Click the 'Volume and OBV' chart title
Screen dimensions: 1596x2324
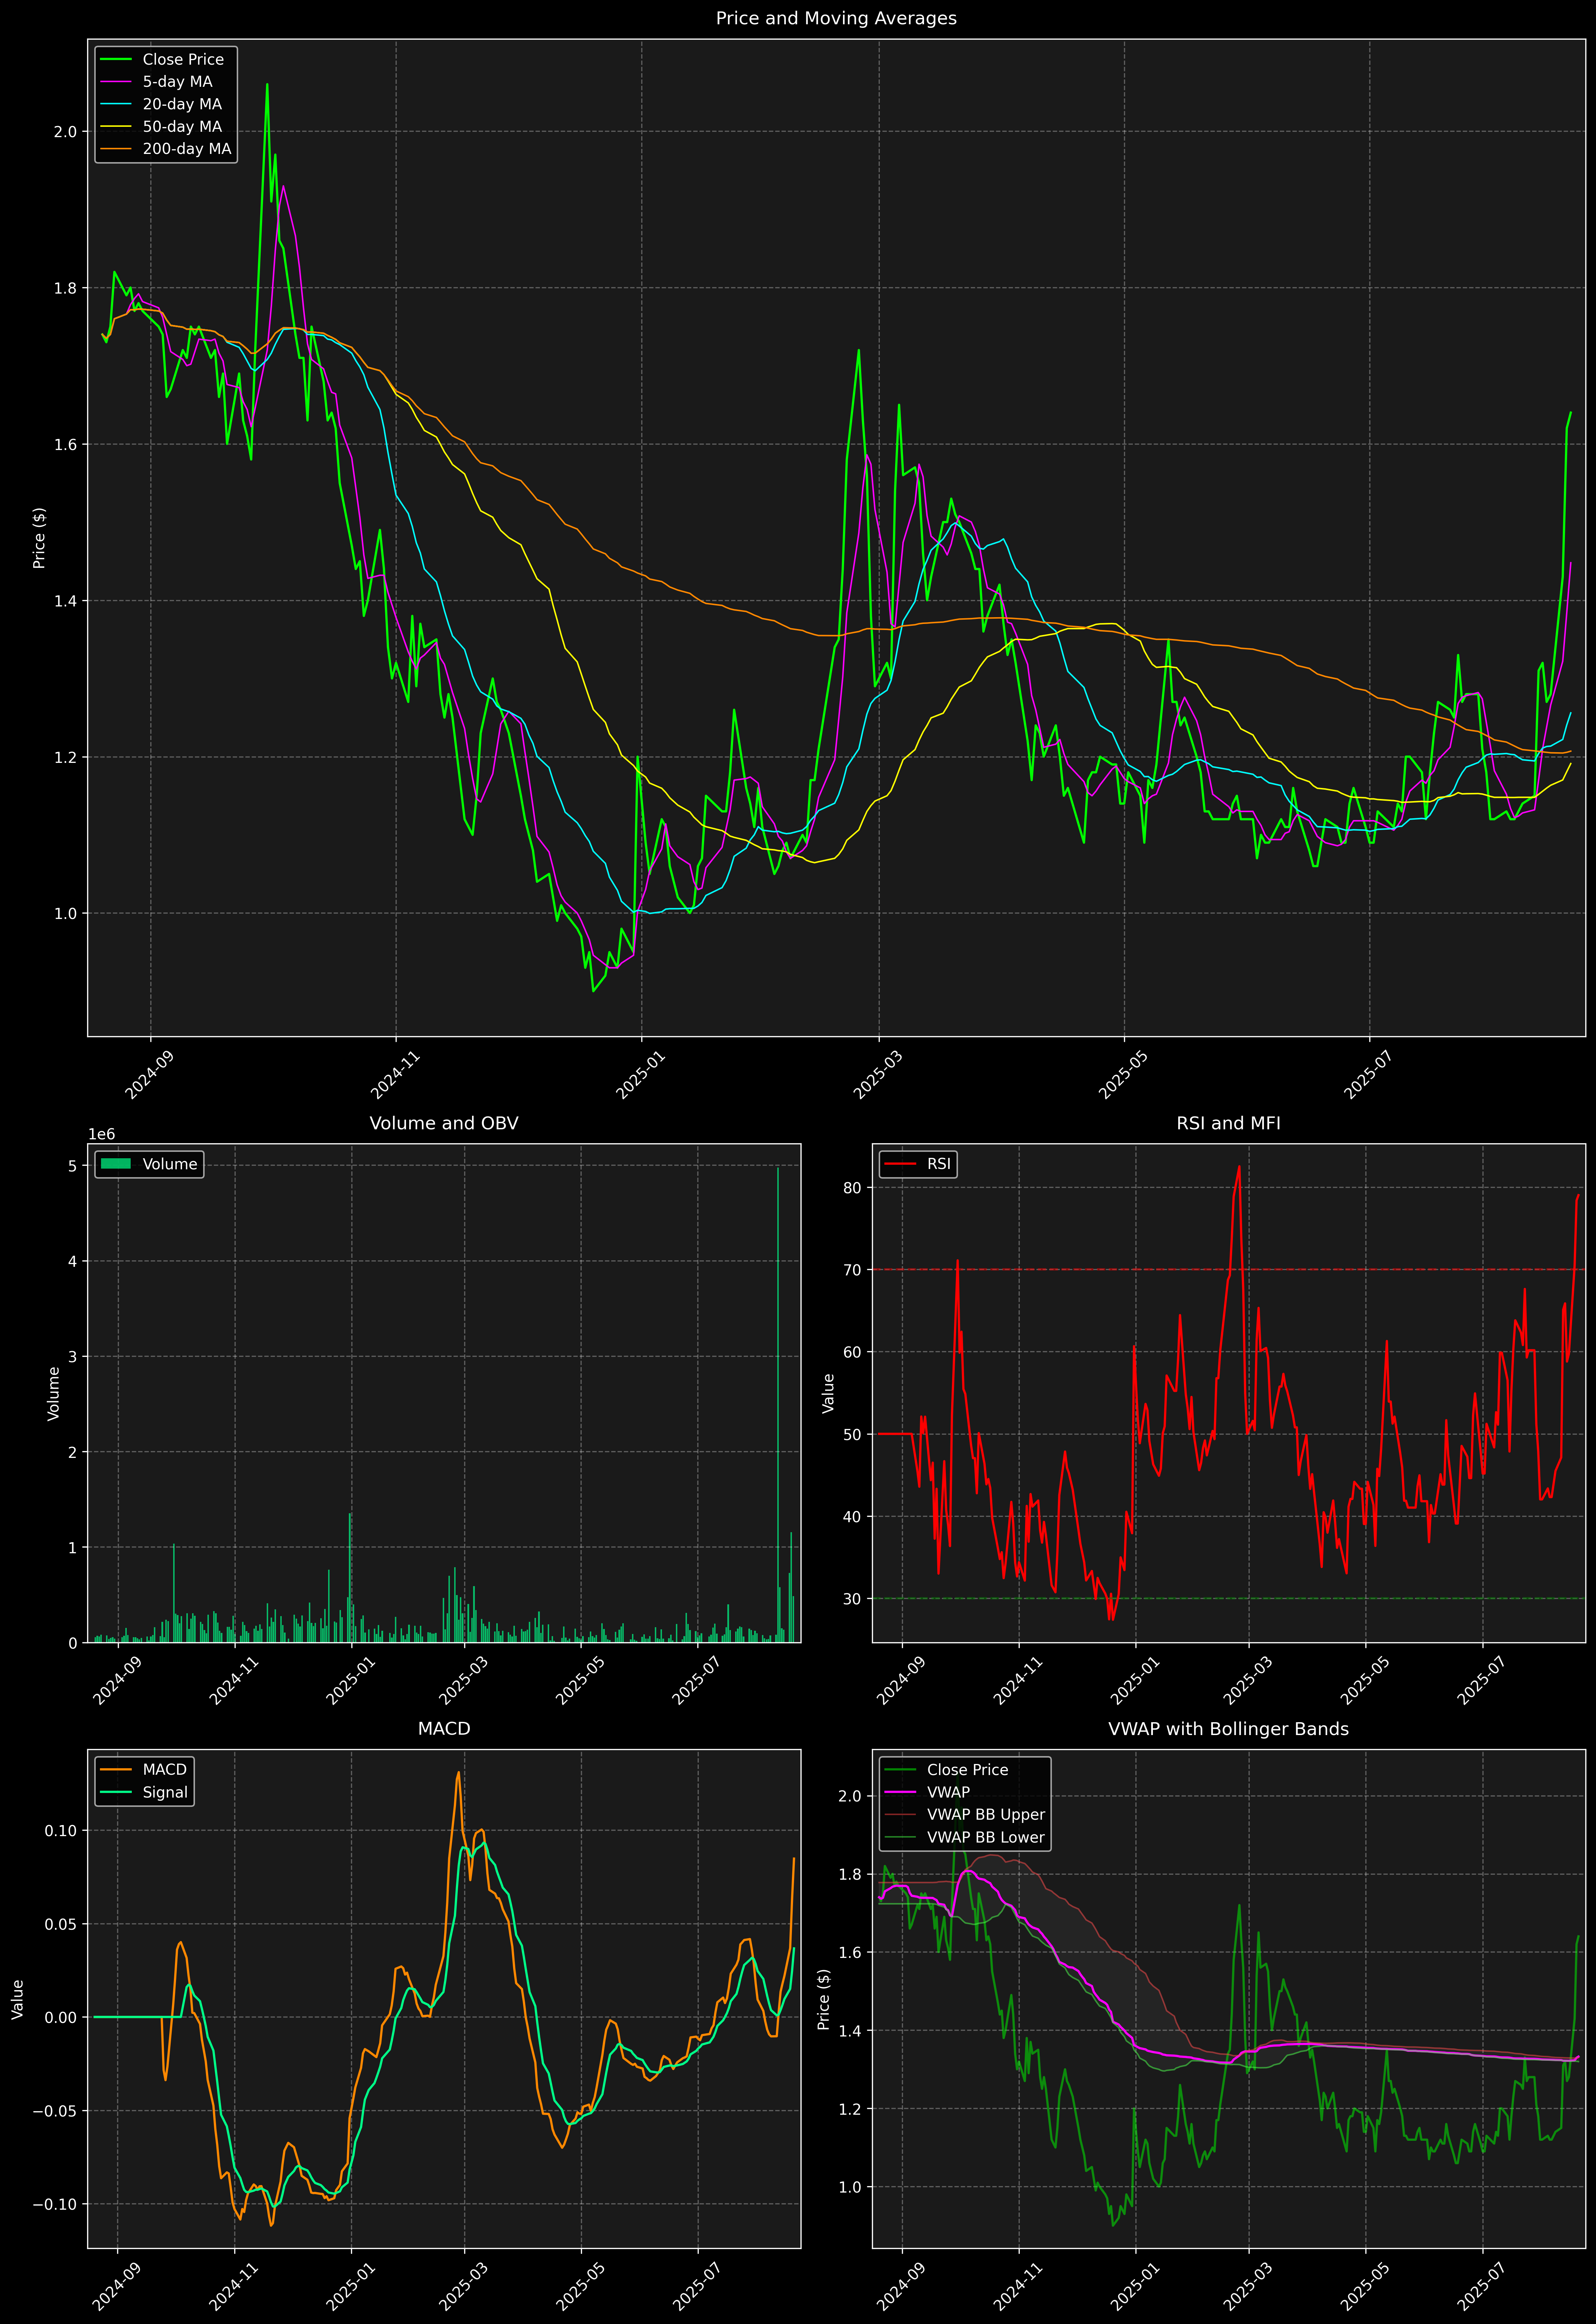coord(444,1123)
